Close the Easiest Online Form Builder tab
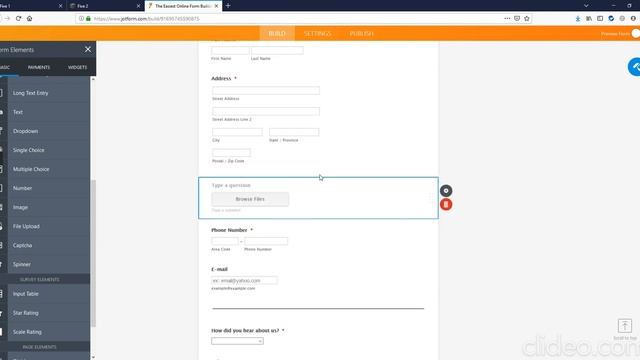 (x=216, y=6)
